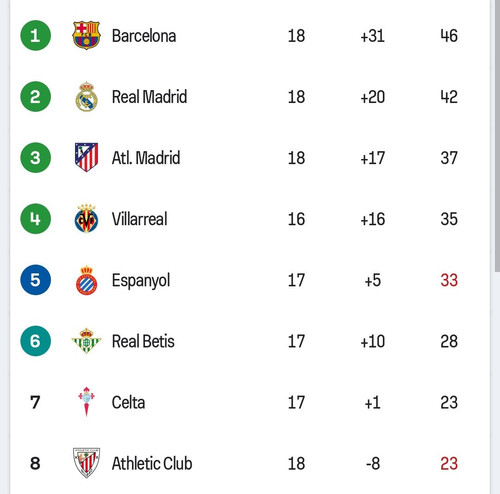The image size is (500, 494).
Task: Click the Espanyol club crest
Action: click(86, 280)
